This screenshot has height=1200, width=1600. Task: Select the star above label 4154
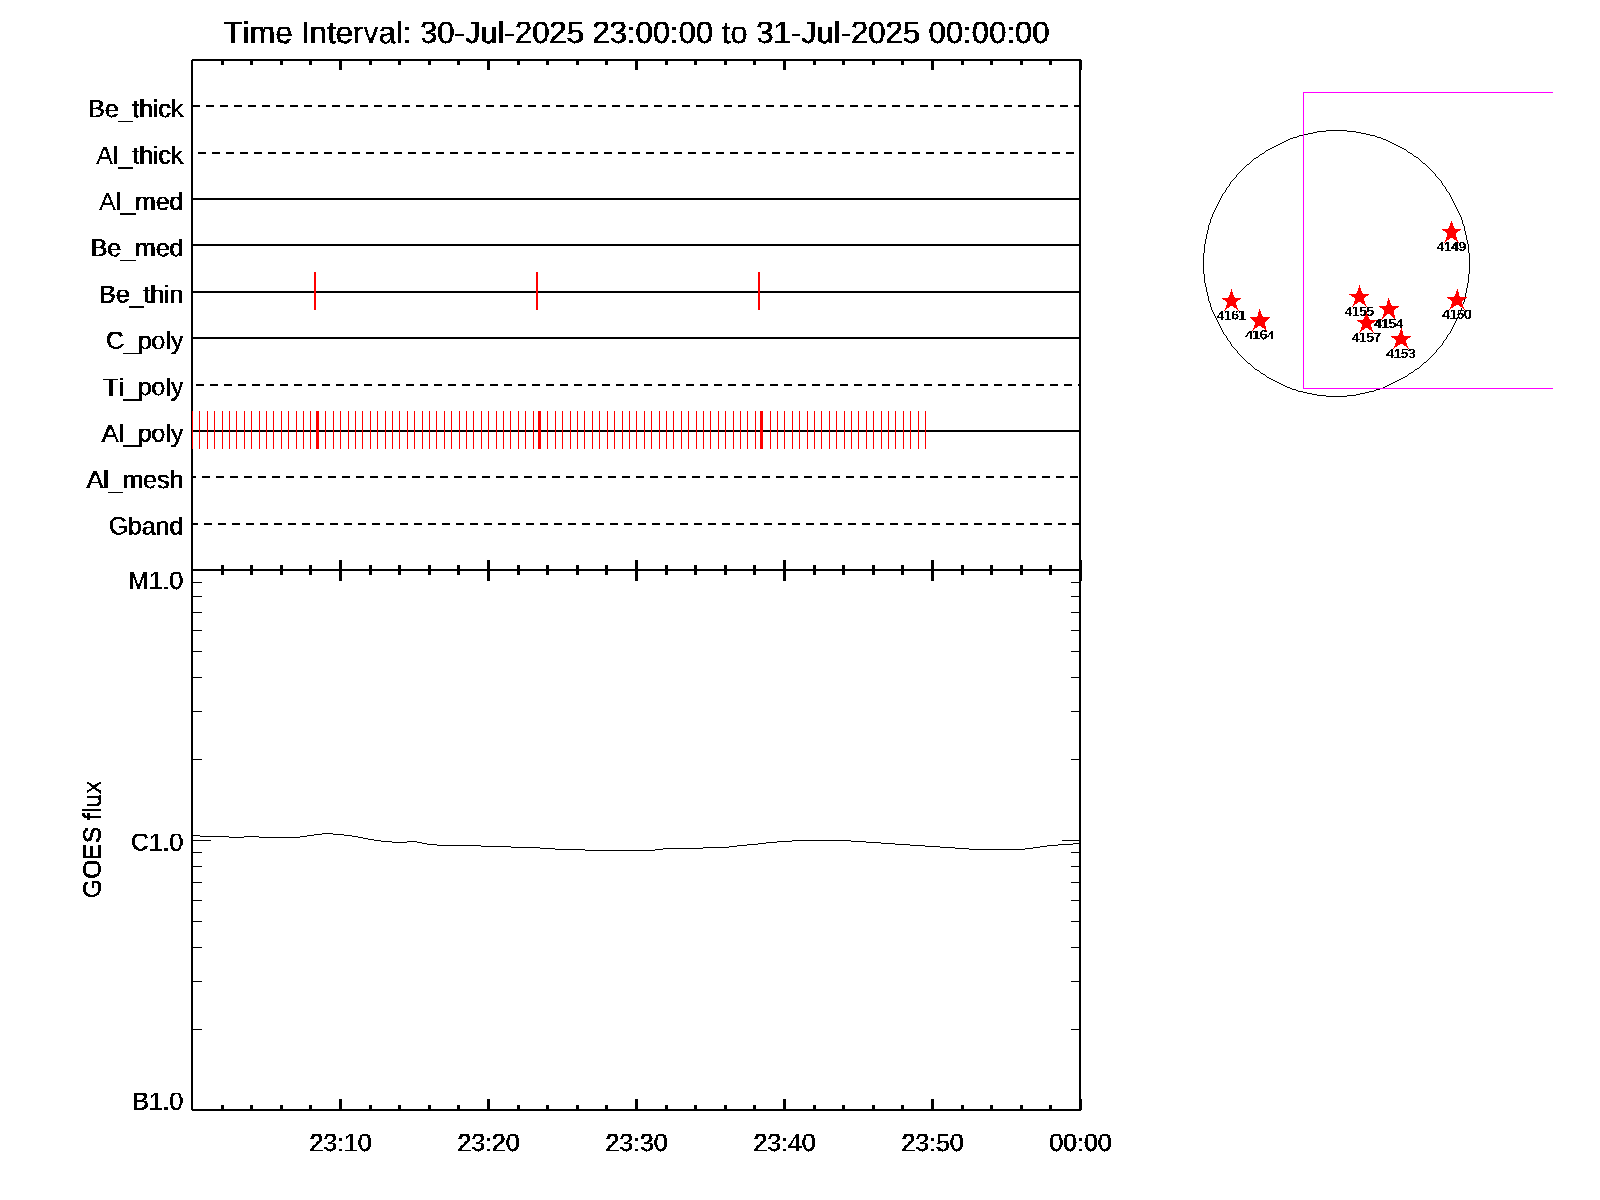(x=1388, y=310)
